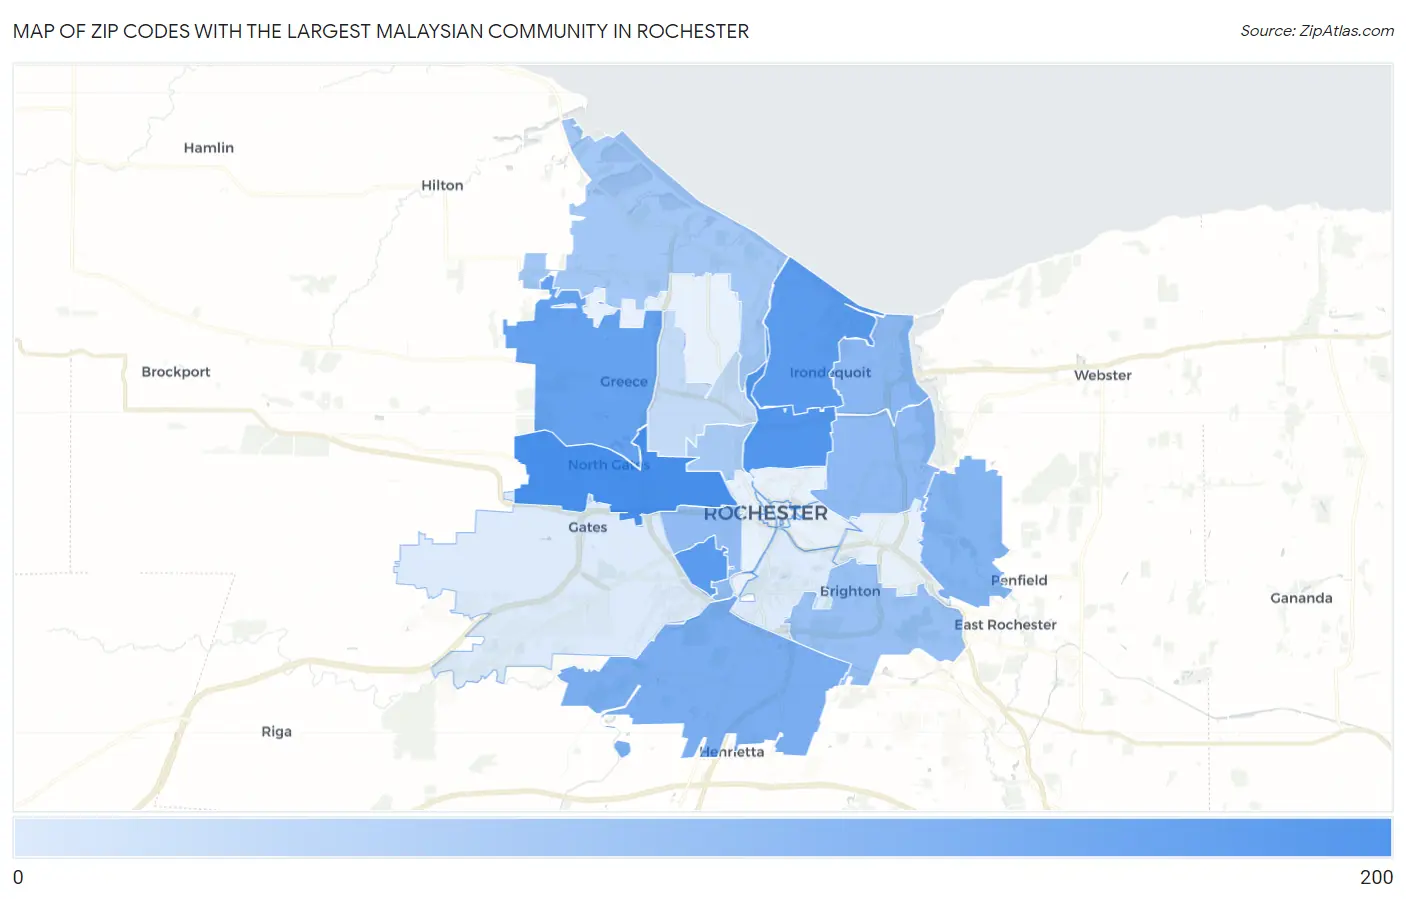Click the Brighton label on map
This screenshot has width=1406, height=899.
click(x=850, y=591)
